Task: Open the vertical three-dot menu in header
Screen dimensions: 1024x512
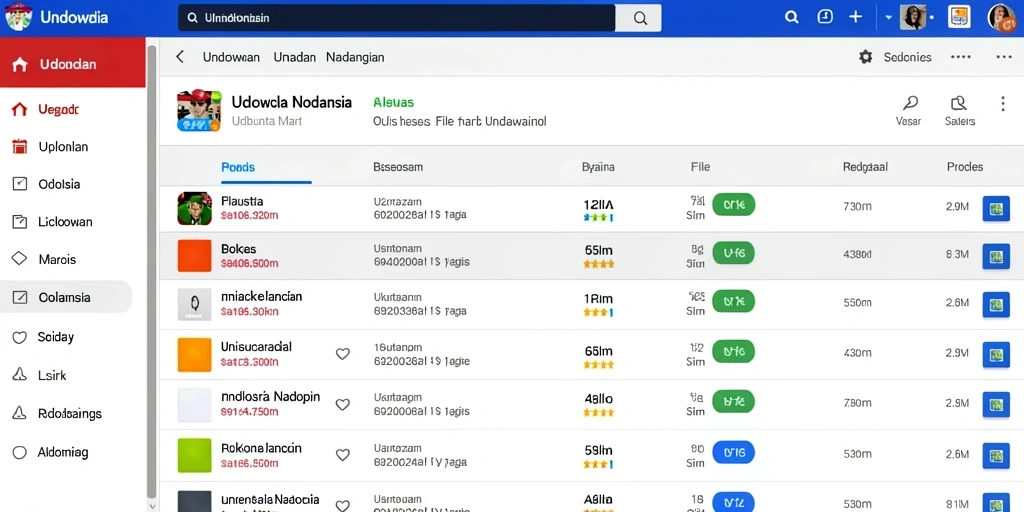Action: pos(1002,103)
